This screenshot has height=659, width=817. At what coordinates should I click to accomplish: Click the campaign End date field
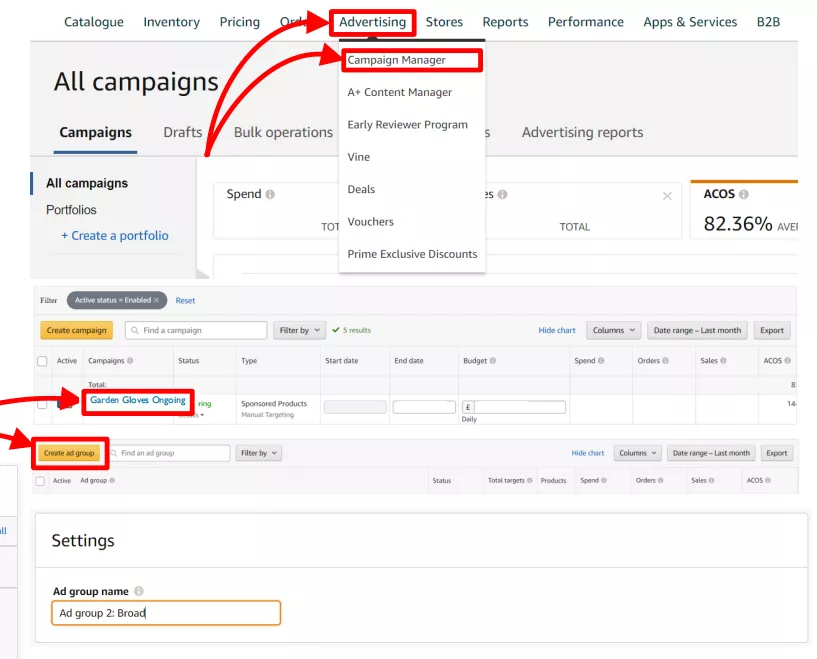[424, 407]
